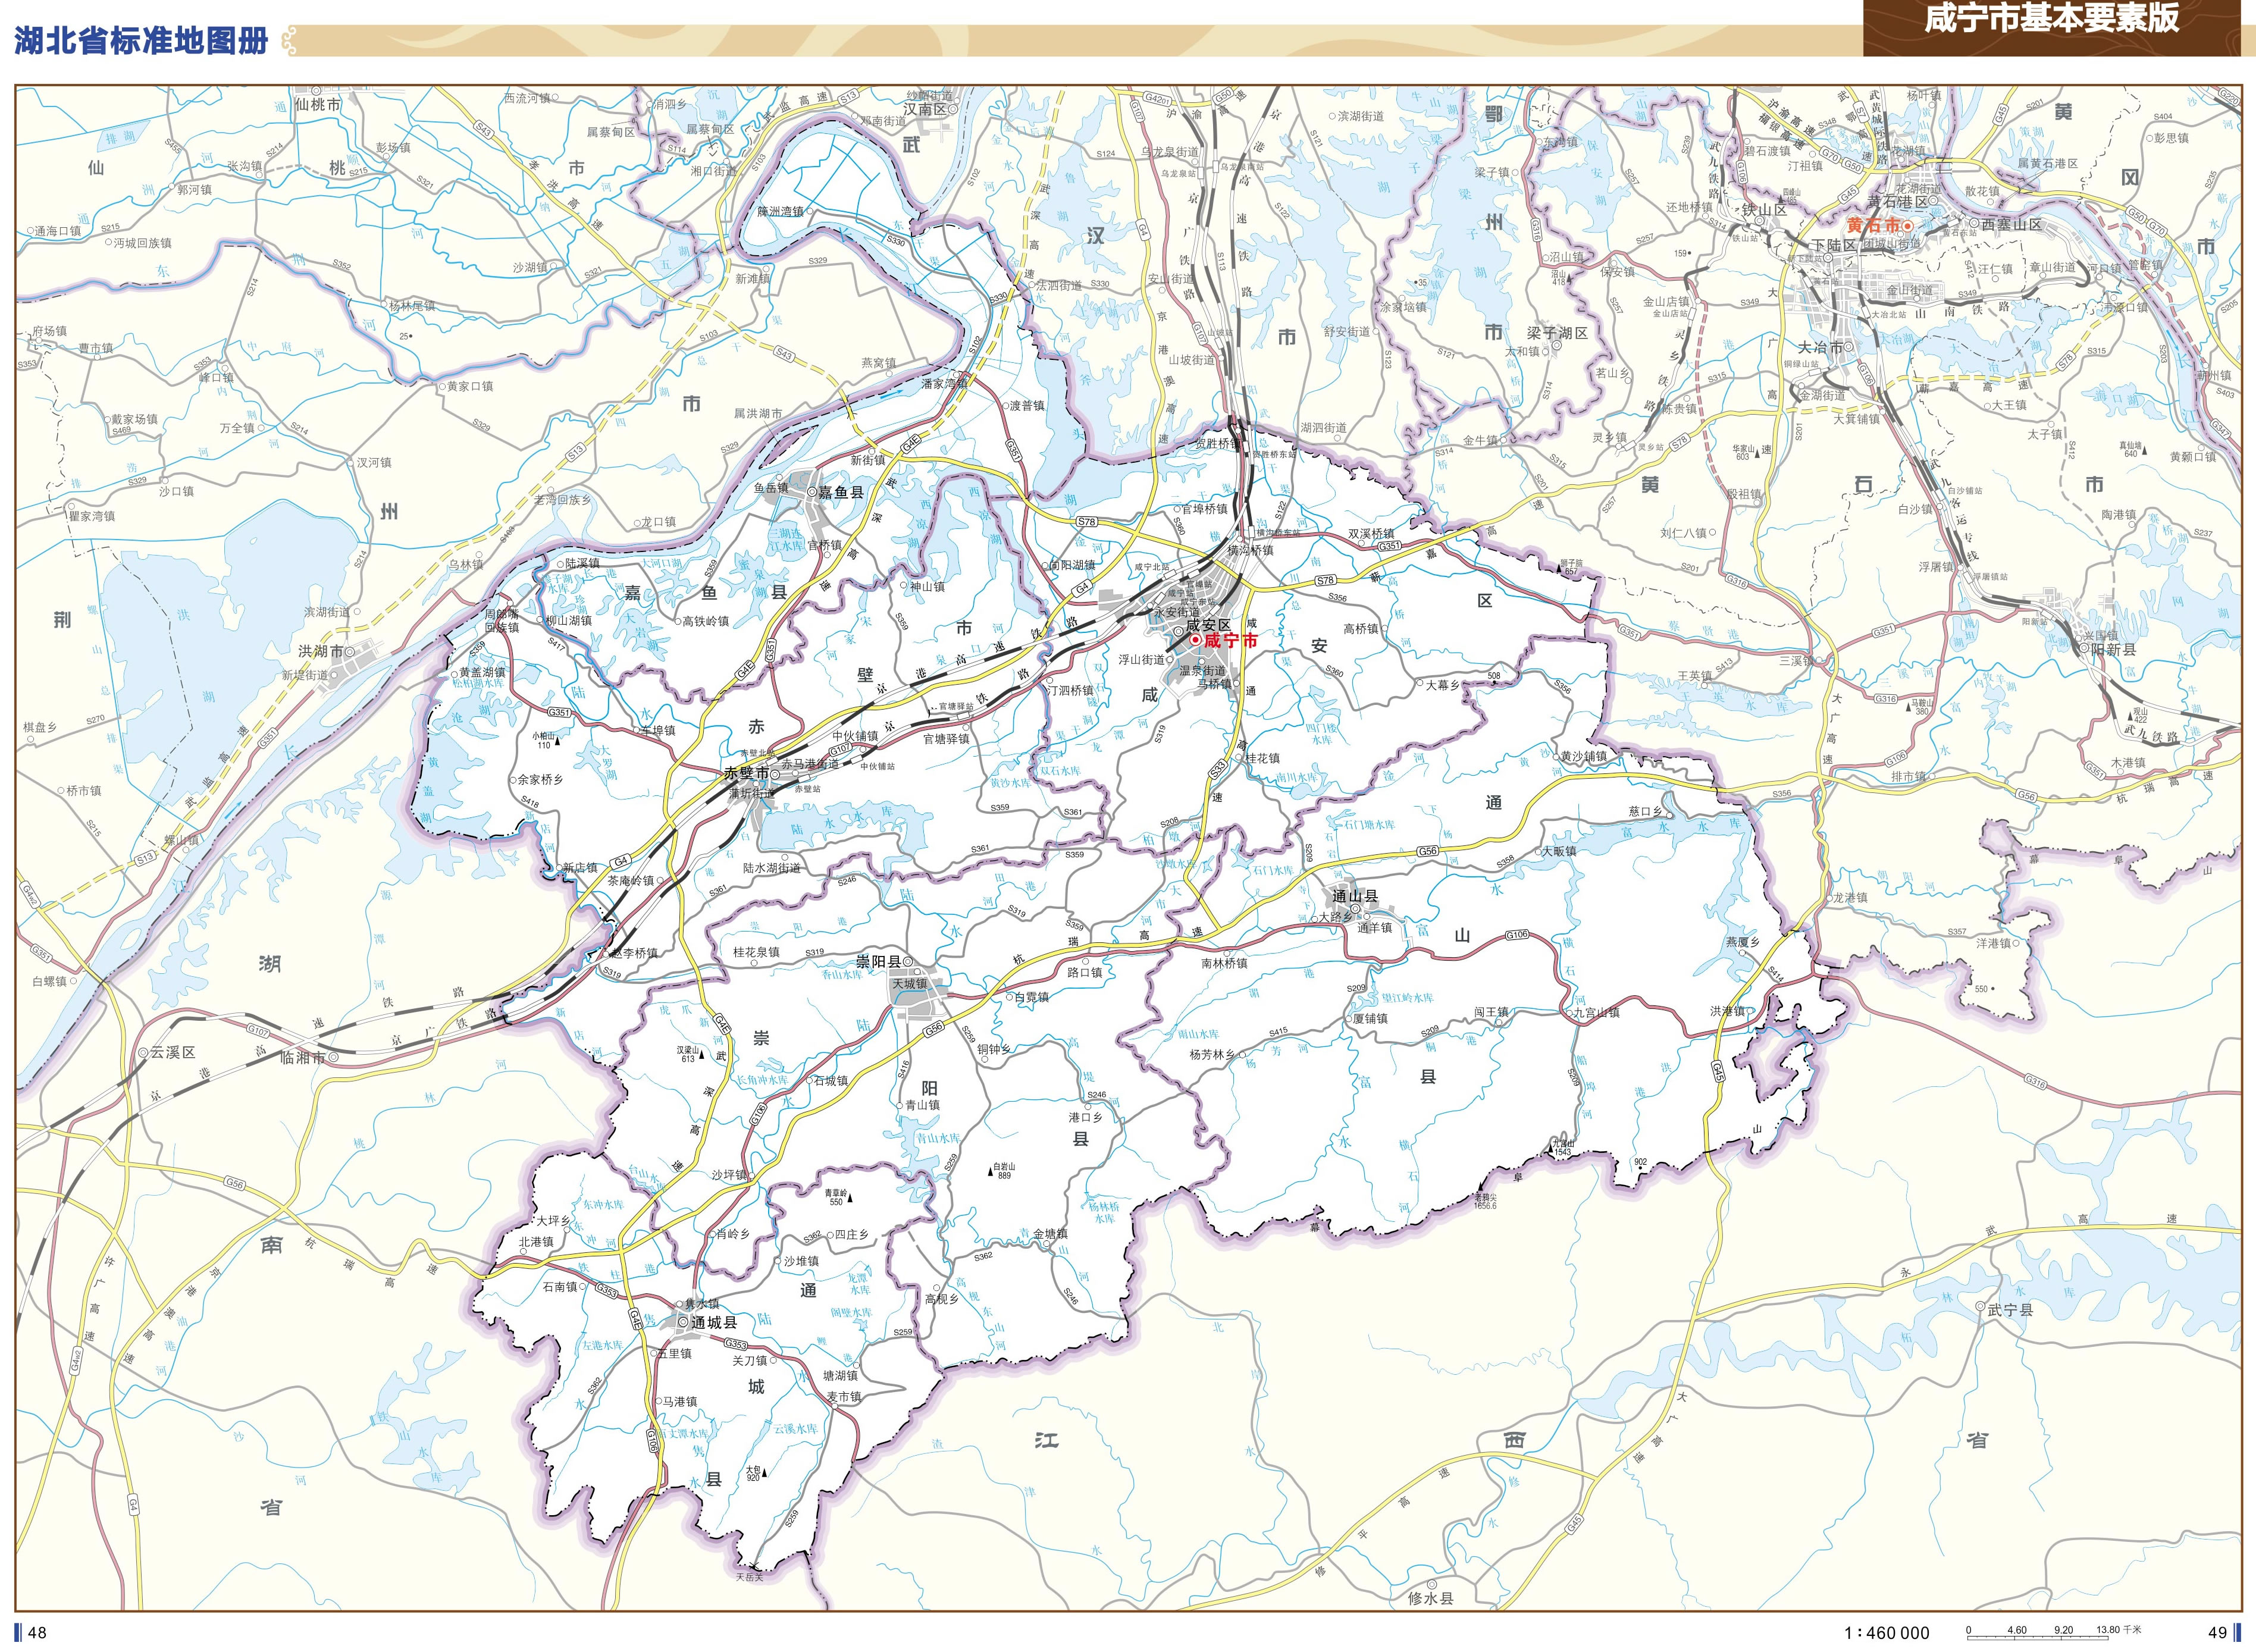Viewport: 2256px width, 1652px height.
Task: Click the 修水县 marker at bottom
Action: (1431, 1584)
